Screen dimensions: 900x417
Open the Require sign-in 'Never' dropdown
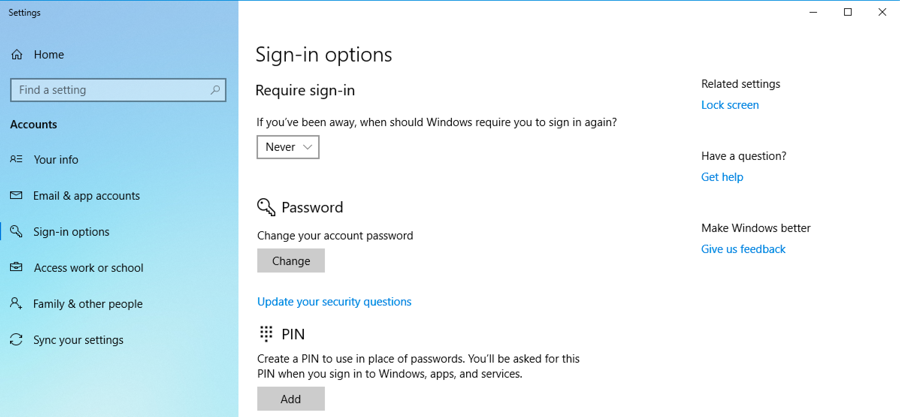tap(288, 147)
